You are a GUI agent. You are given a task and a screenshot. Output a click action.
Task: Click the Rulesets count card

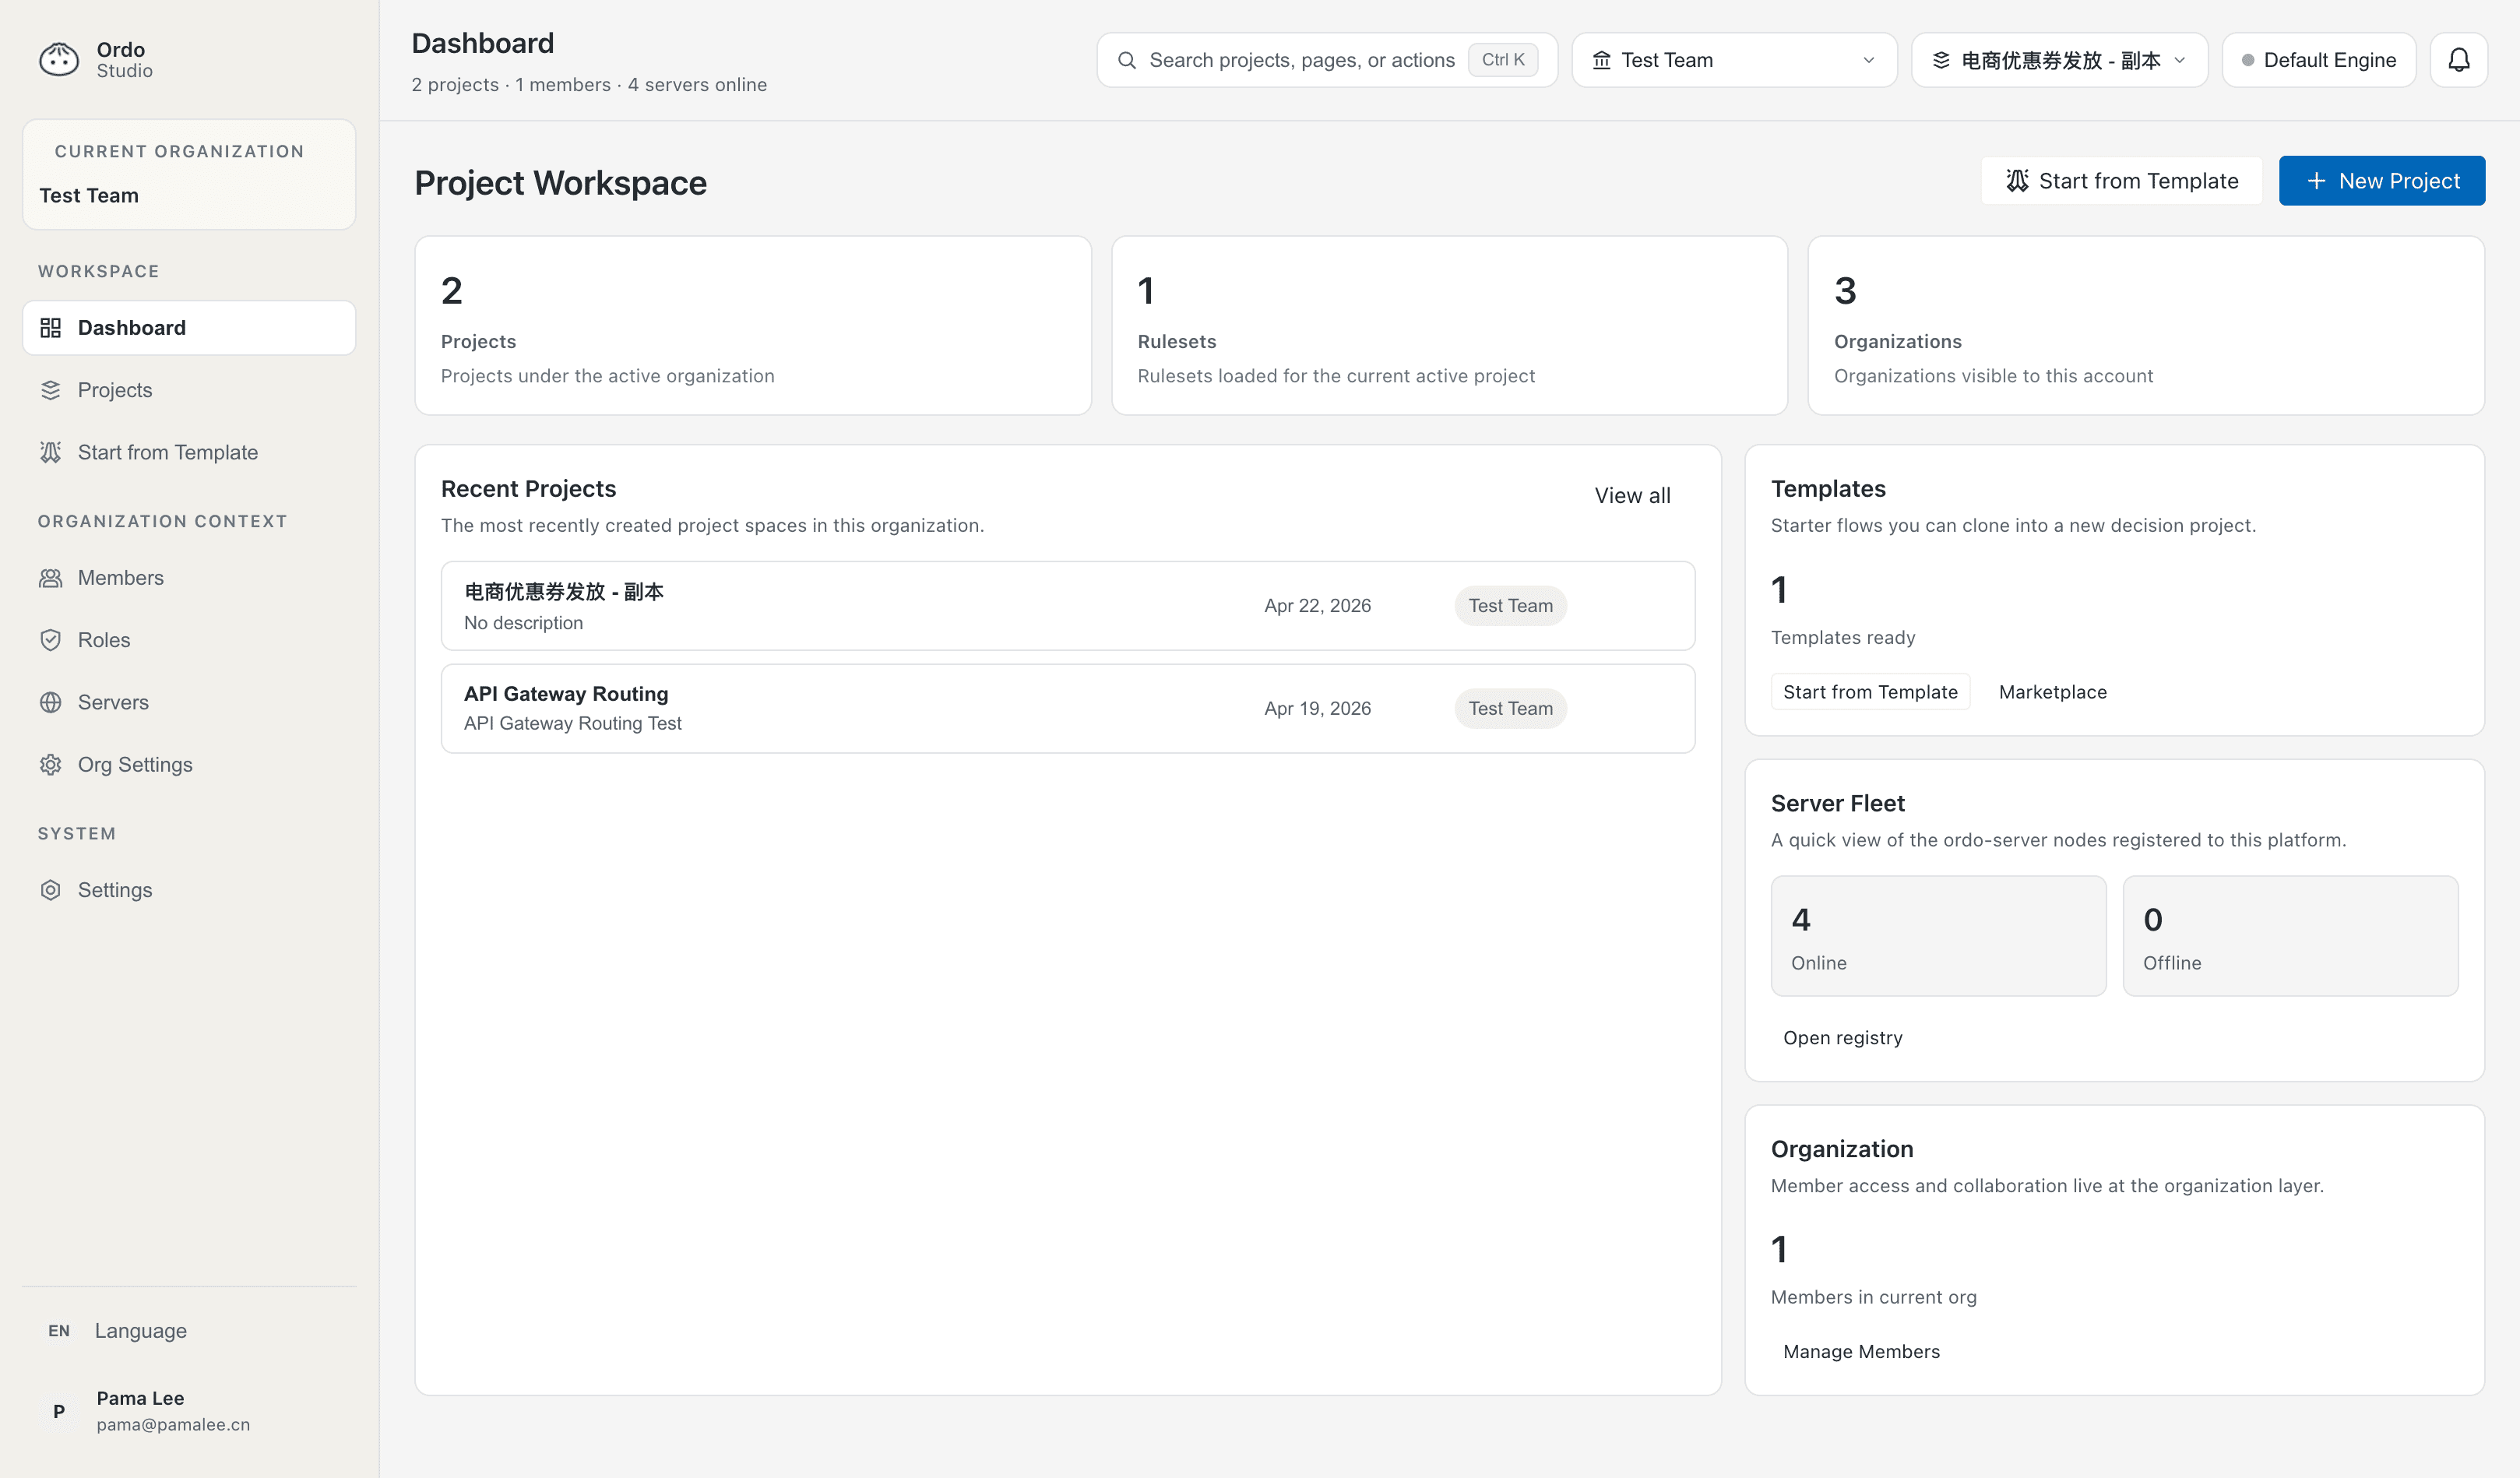pyautogui.click(x=1449, y=326)
